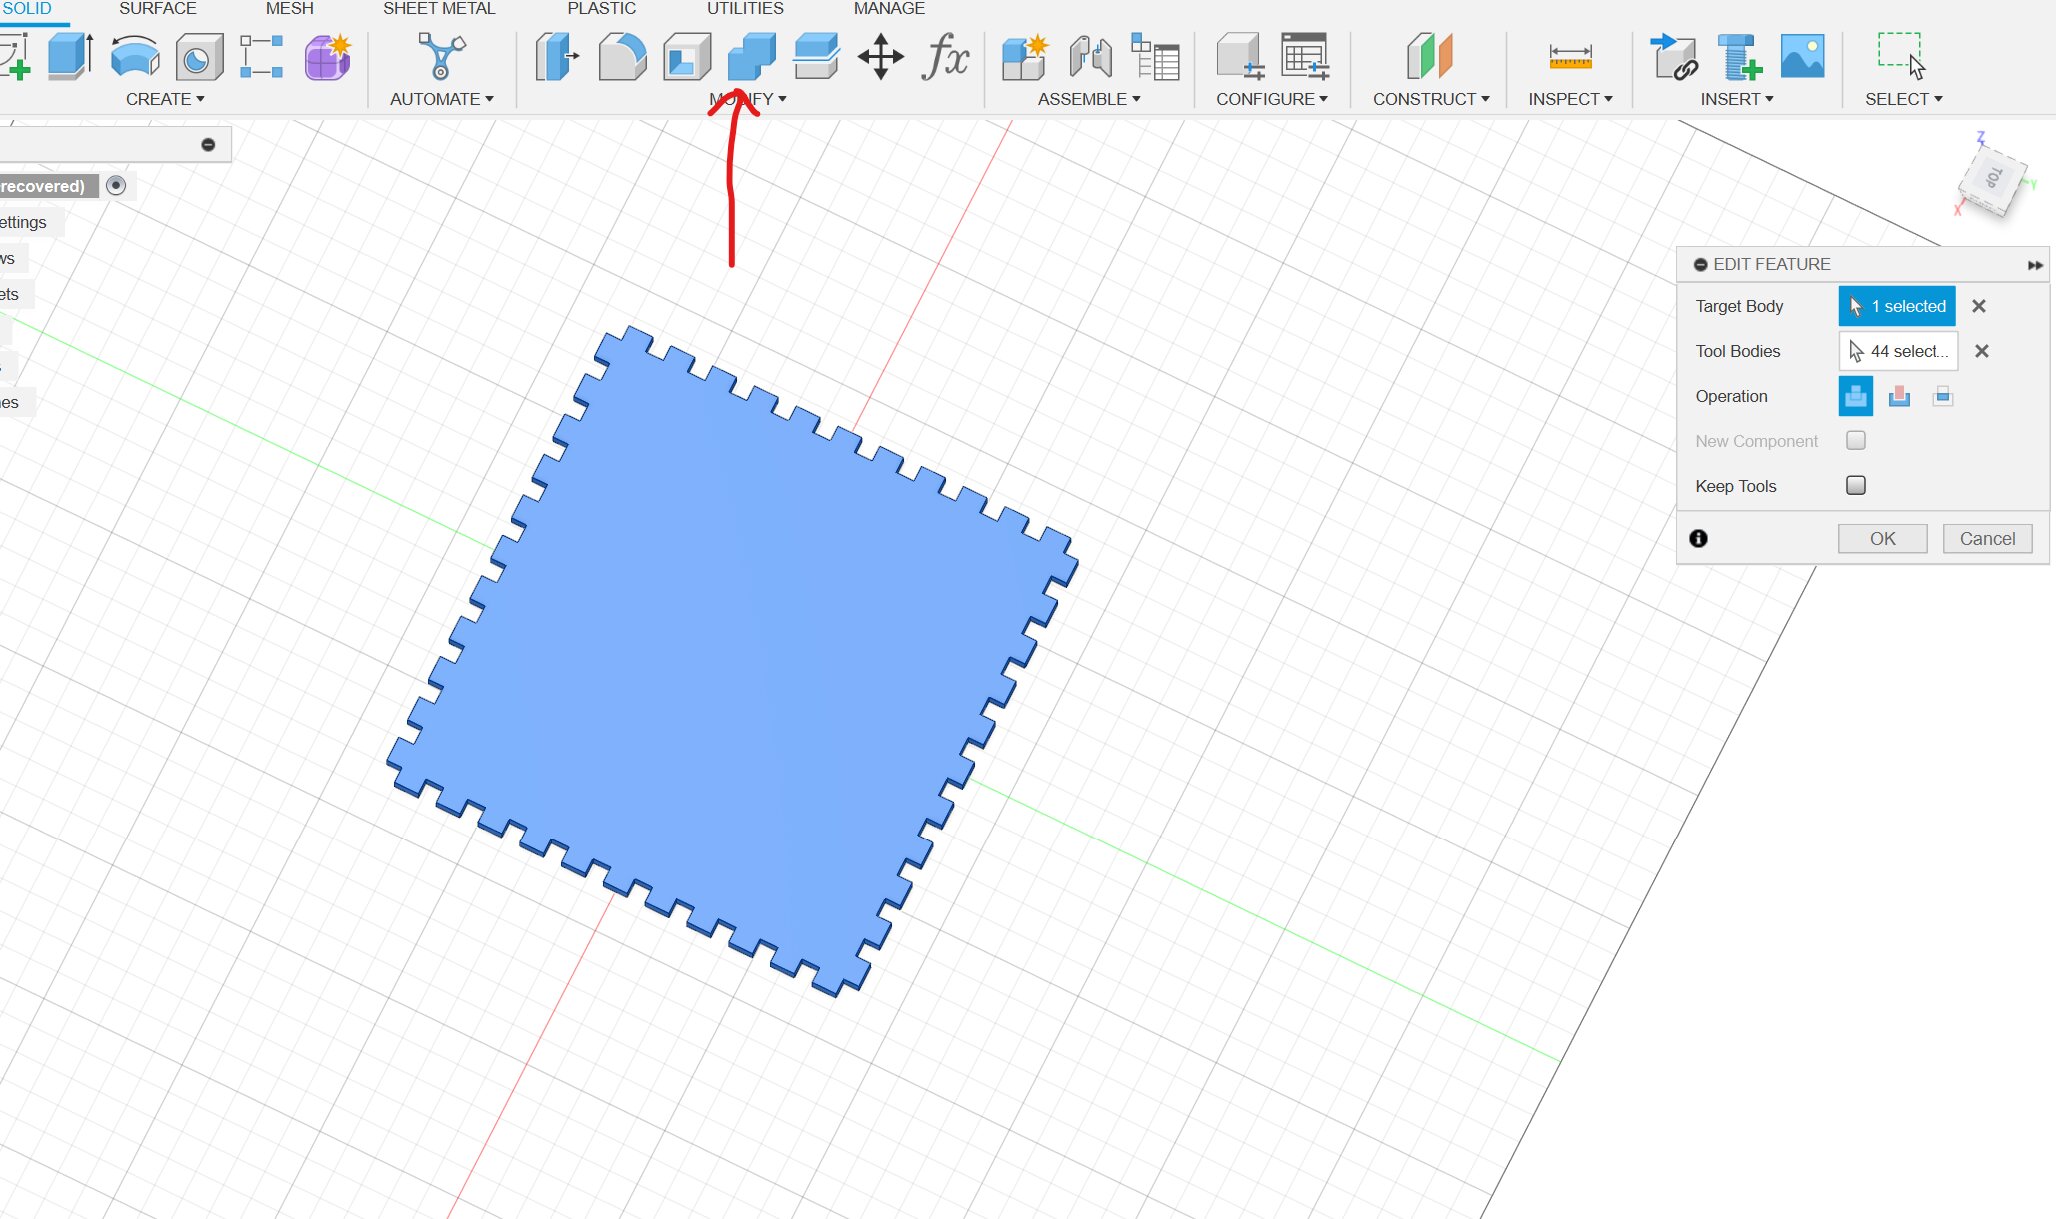This screenshot has width=2056, height=1219.
Task: Open the AUTOMATE dropdown menu
Action: [x=442, y=99]
